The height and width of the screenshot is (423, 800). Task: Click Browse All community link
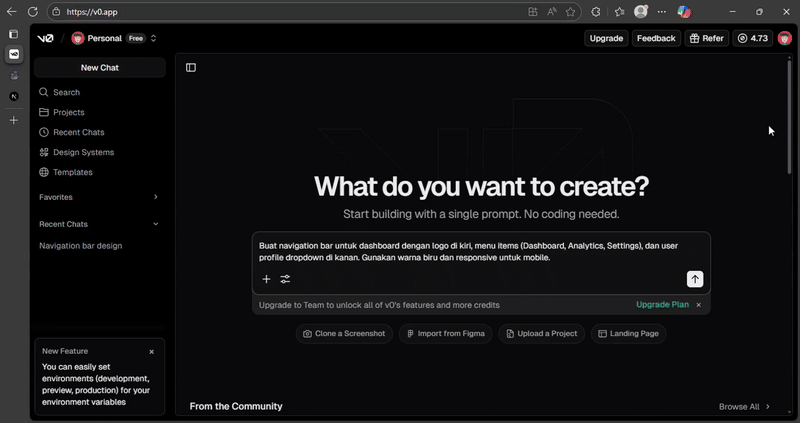(744, 407)
